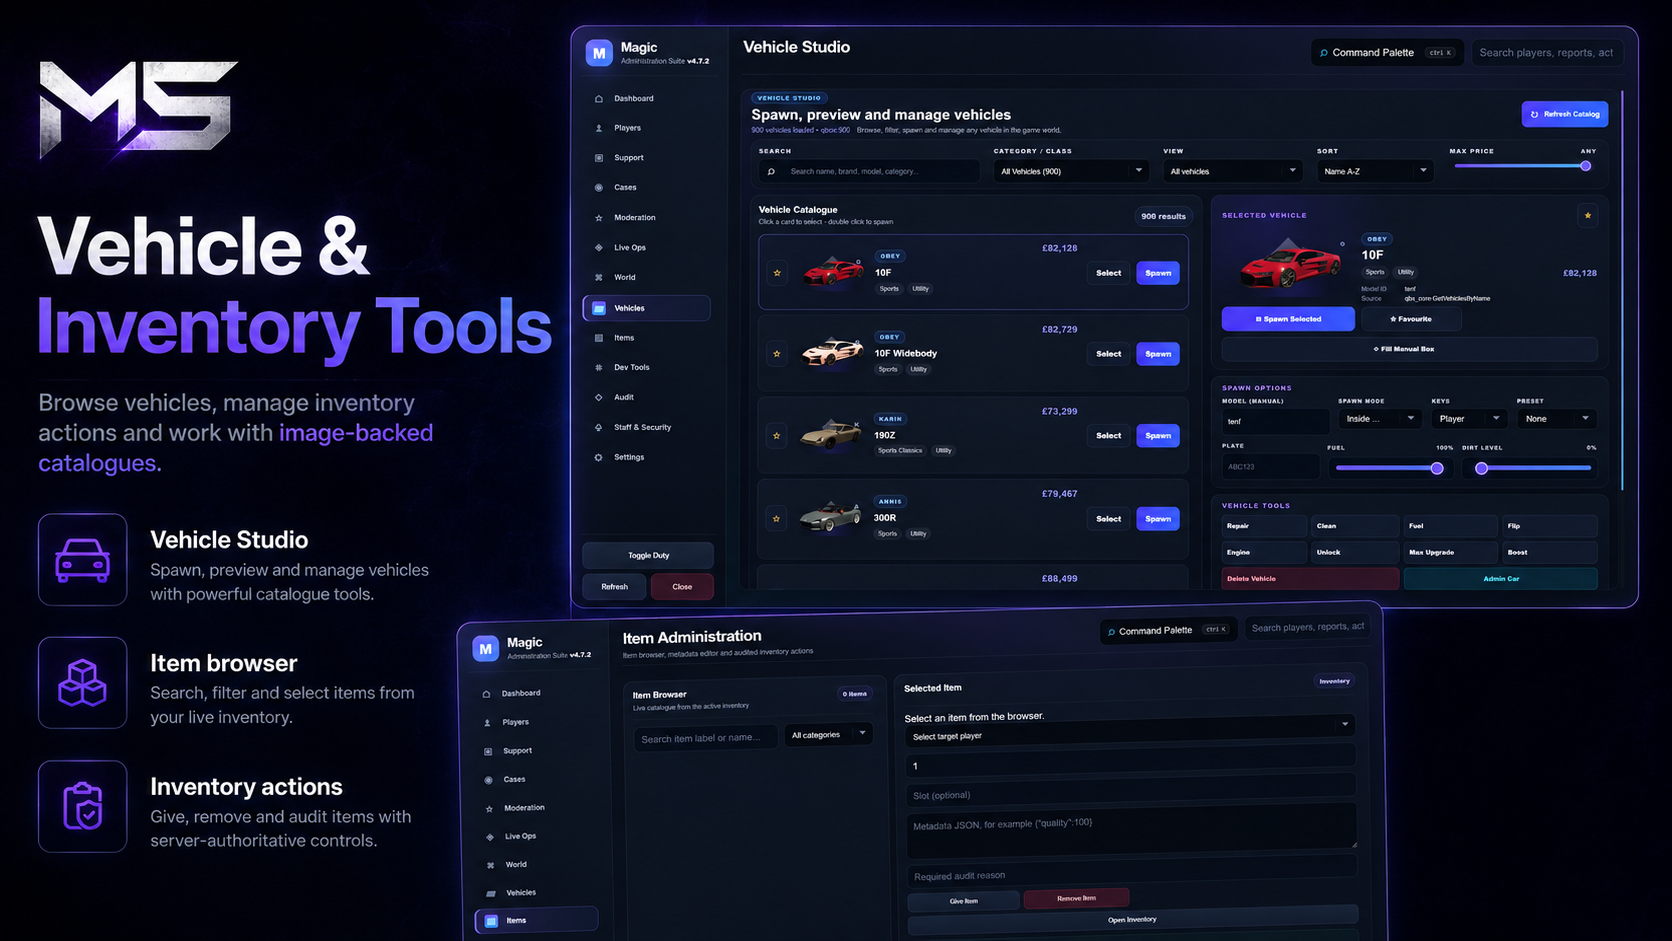Click the Remove Item button
The width and height of the screenshot is (1672, 941).
tap(1076, 898)
